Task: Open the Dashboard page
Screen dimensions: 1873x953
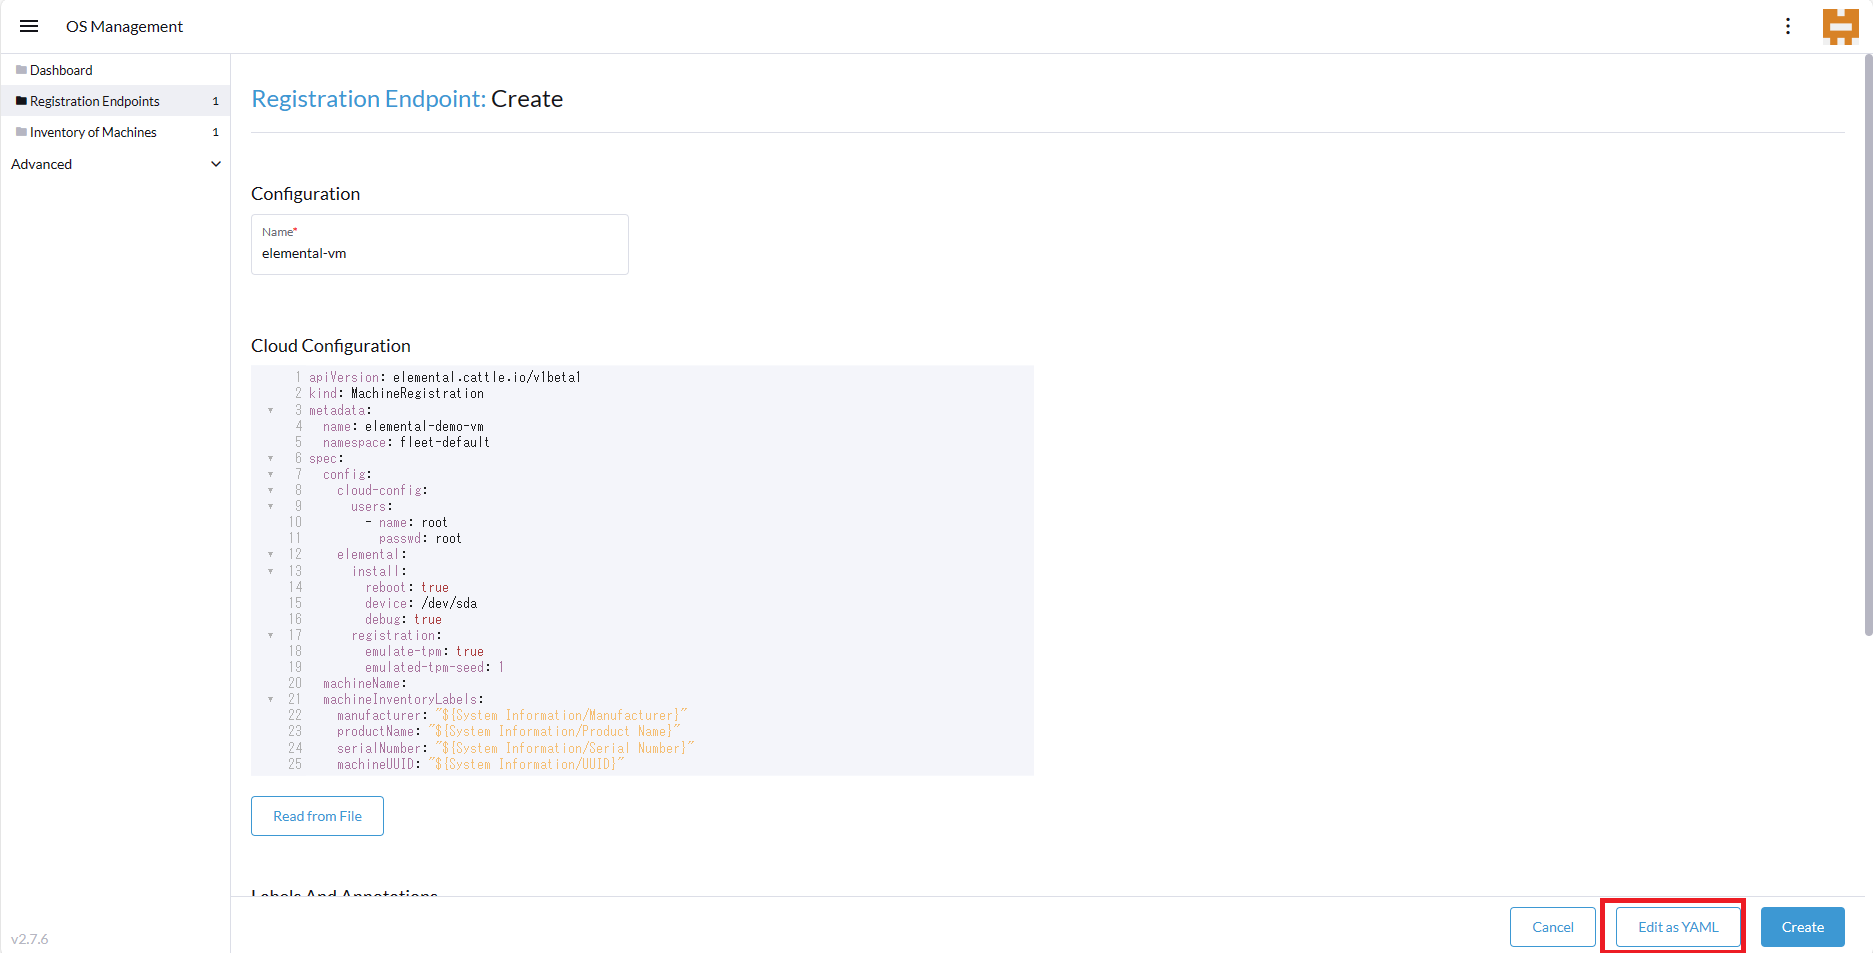Action: point(115,70)
